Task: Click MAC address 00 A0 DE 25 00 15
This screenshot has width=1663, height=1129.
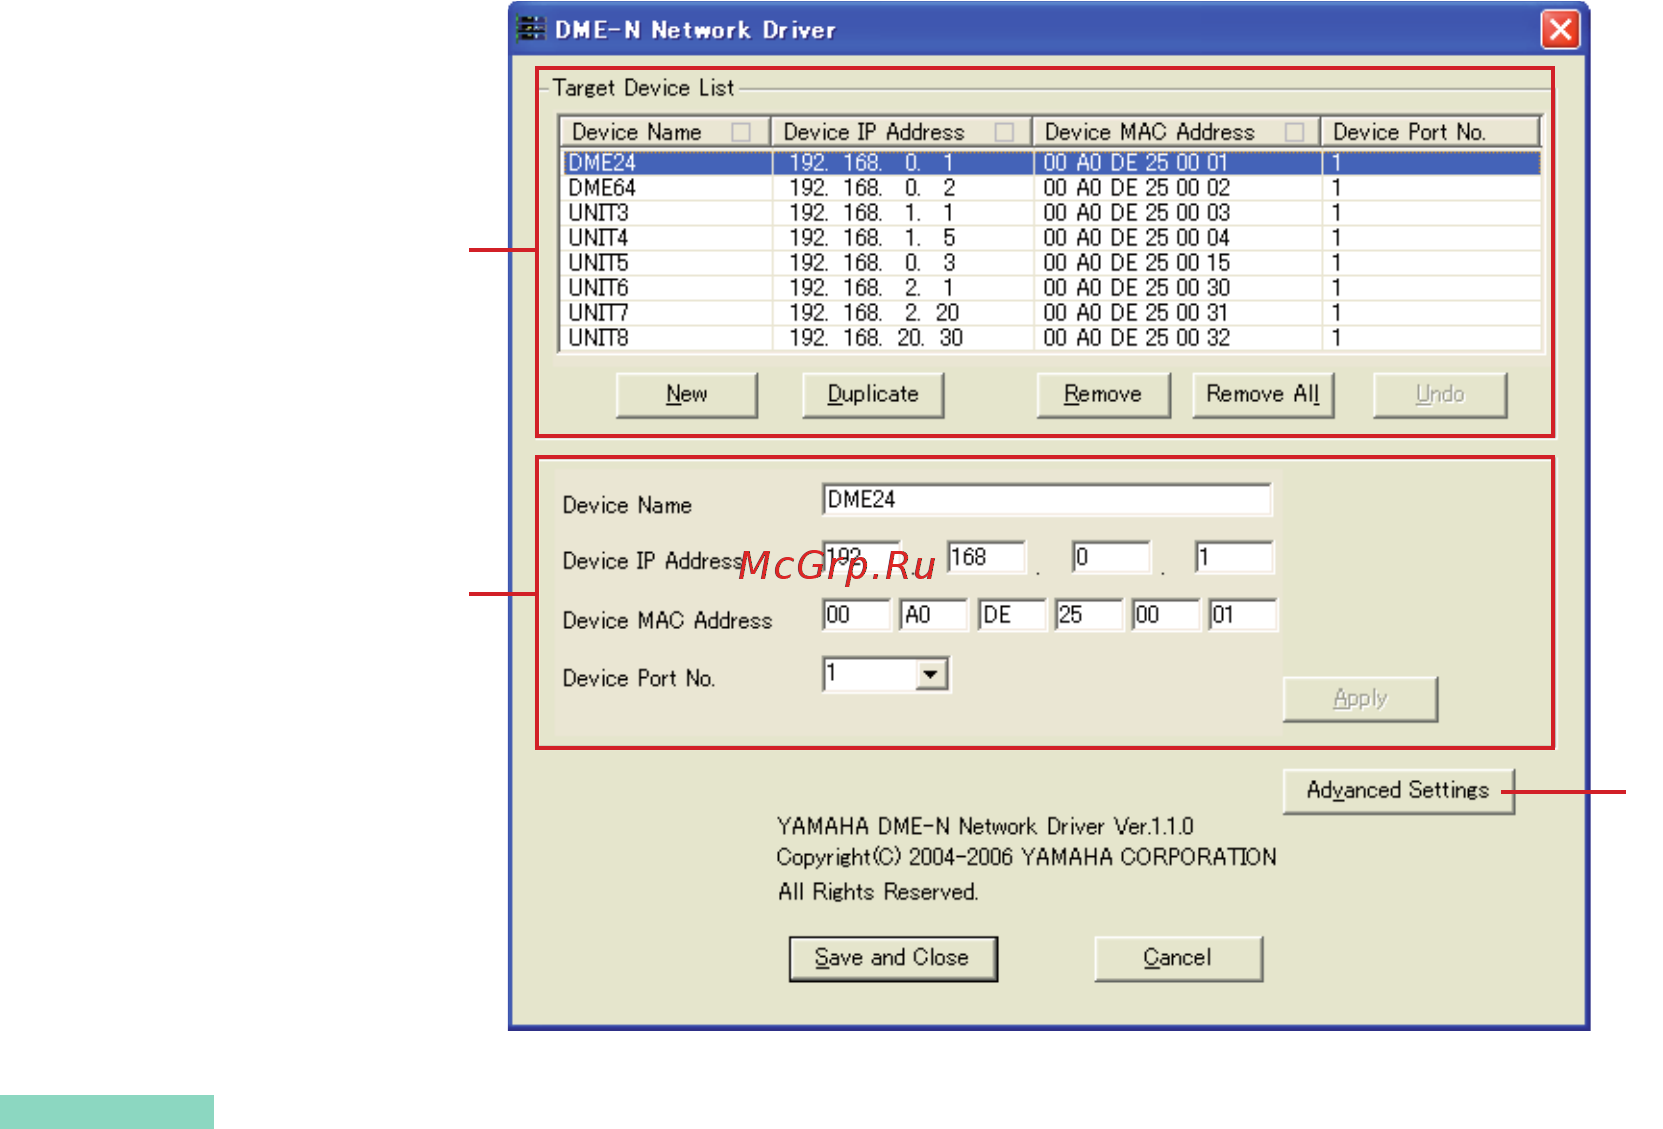Action: (x=1136, y=263)
